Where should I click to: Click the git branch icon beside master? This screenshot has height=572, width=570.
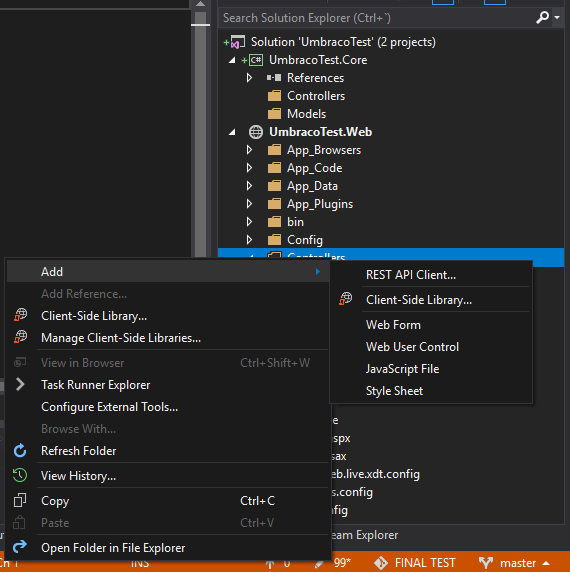click(x=486, y=563)
